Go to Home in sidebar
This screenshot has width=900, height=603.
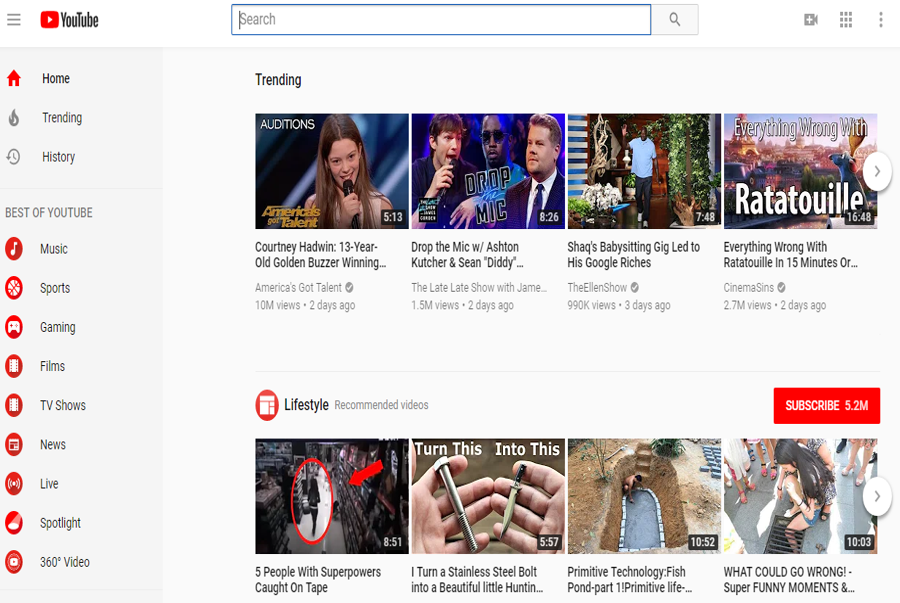56,79
